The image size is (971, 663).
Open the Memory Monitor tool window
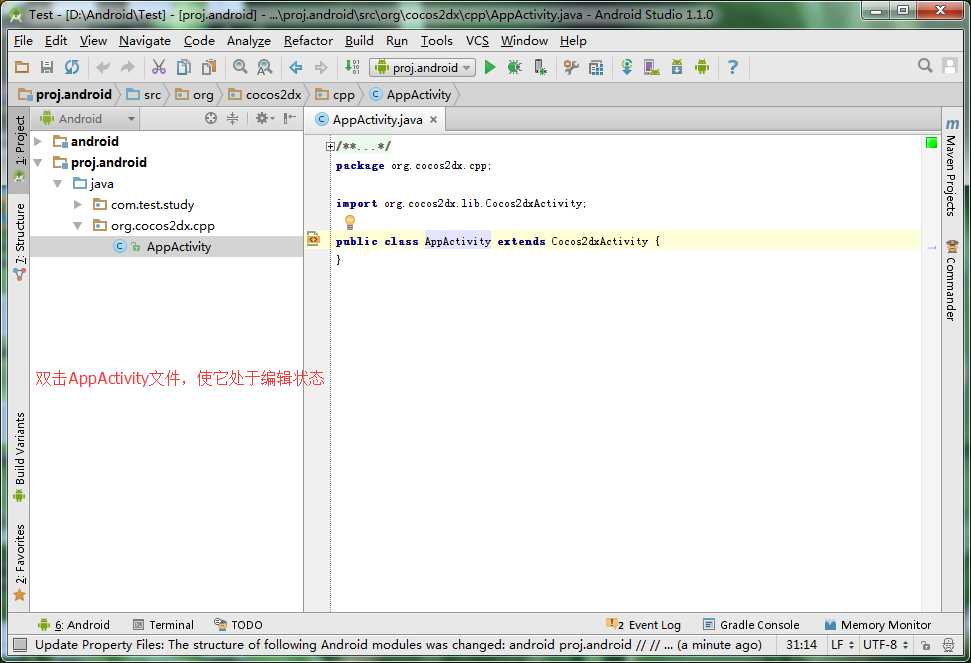[877, 625]
